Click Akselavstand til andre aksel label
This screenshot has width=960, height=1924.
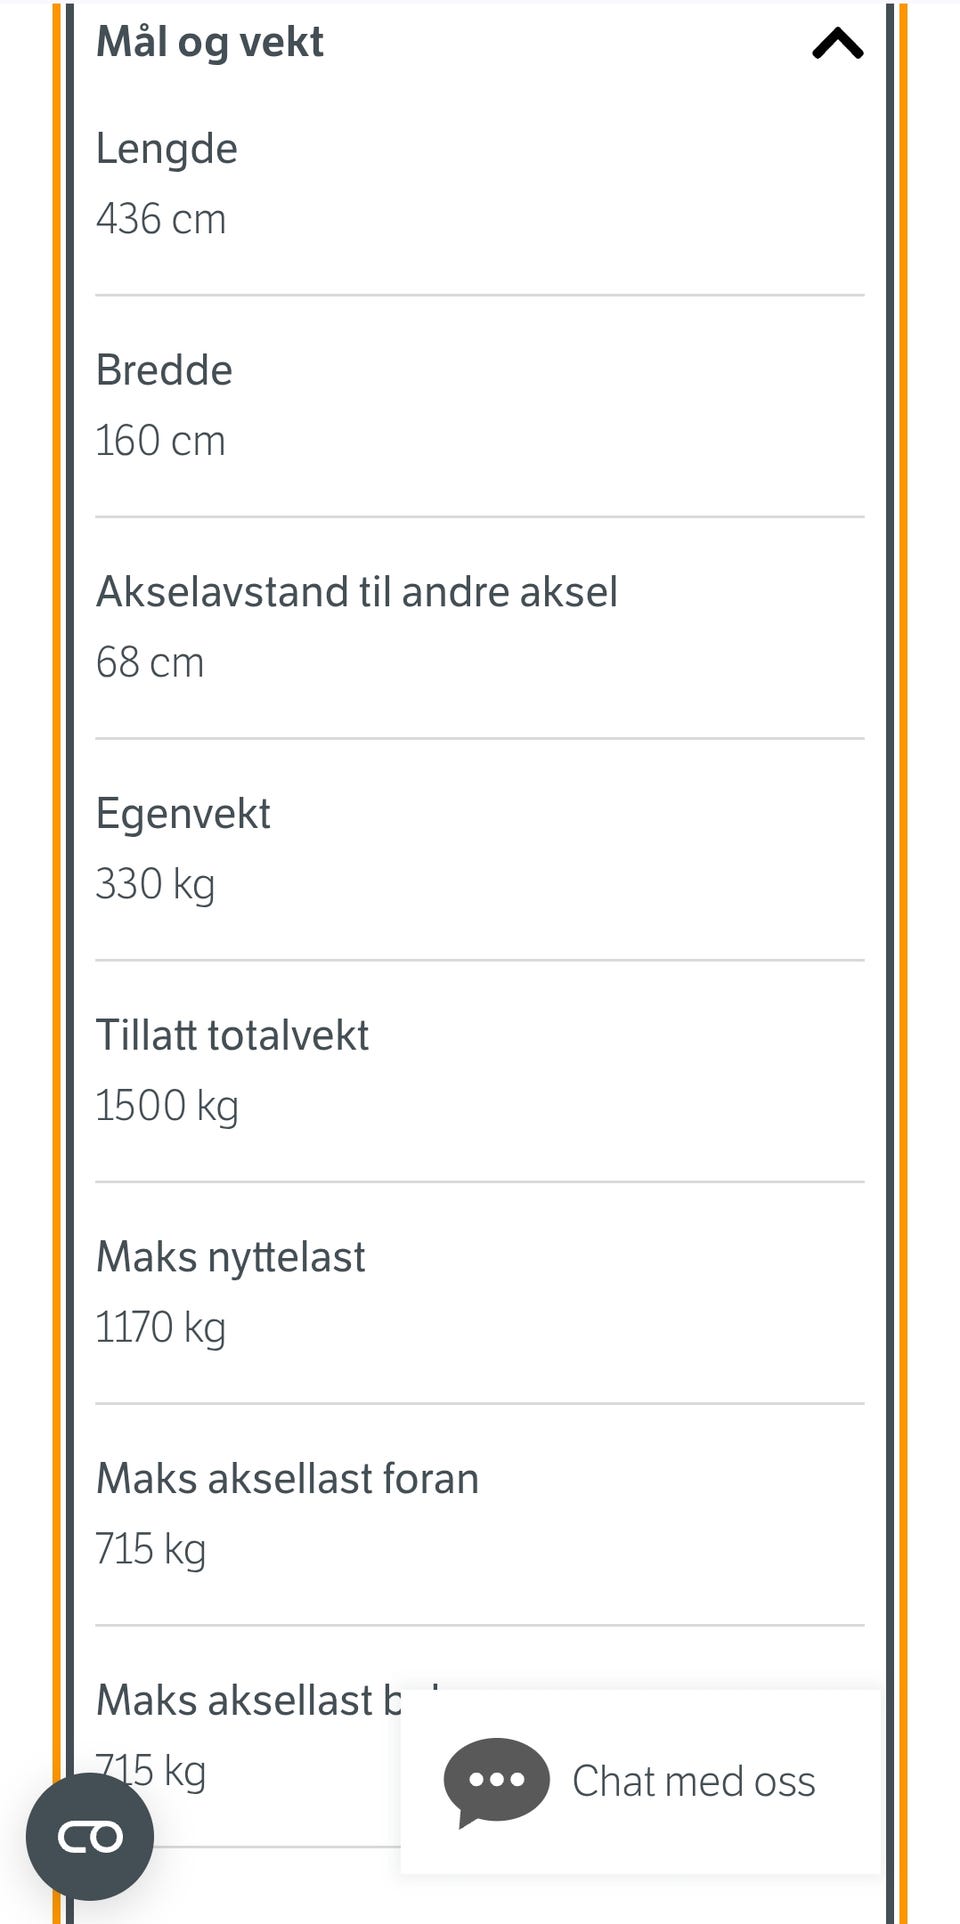[357, 592]
